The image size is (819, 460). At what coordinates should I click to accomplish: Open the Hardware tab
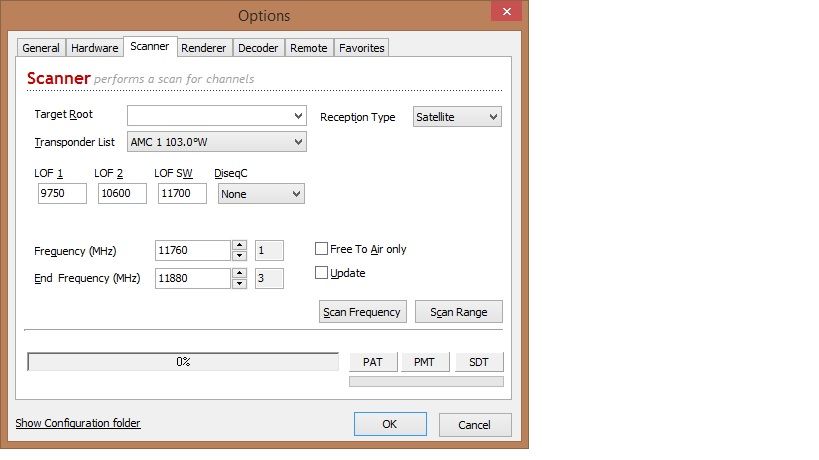coord(95,48)
